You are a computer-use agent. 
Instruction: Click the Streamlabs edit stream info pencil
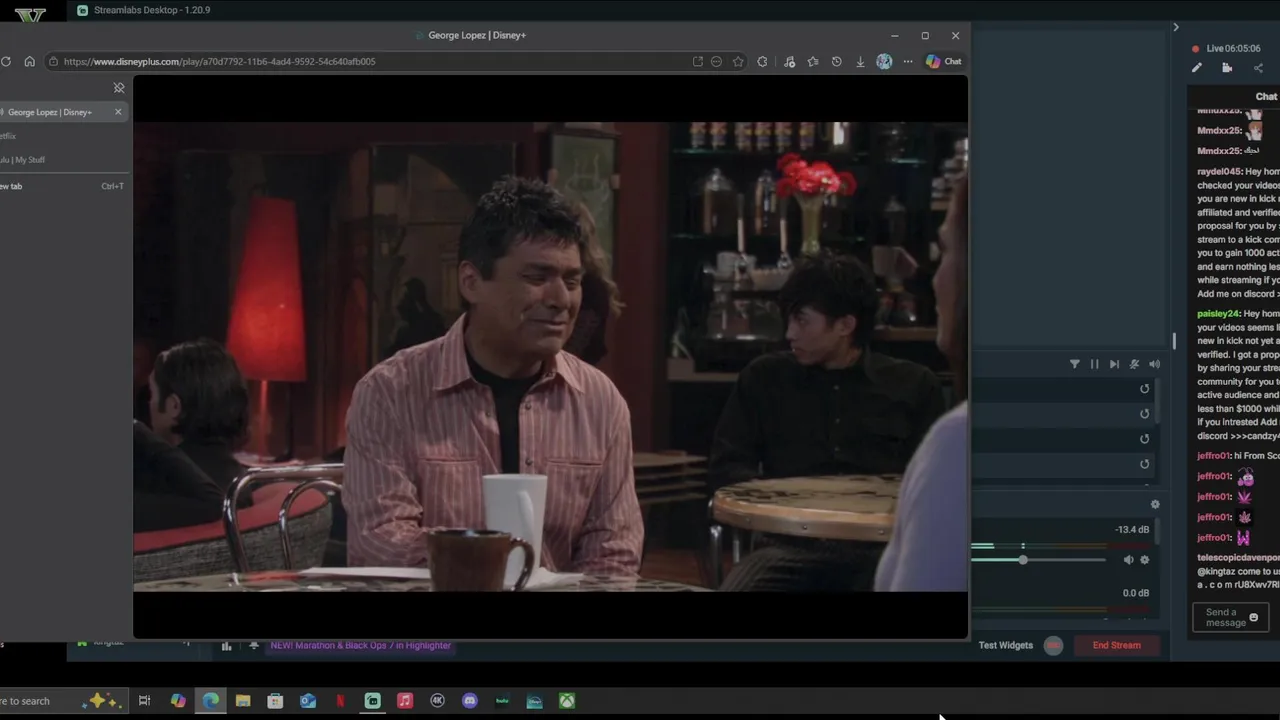pyautogui.click(x=1196, y=68)
